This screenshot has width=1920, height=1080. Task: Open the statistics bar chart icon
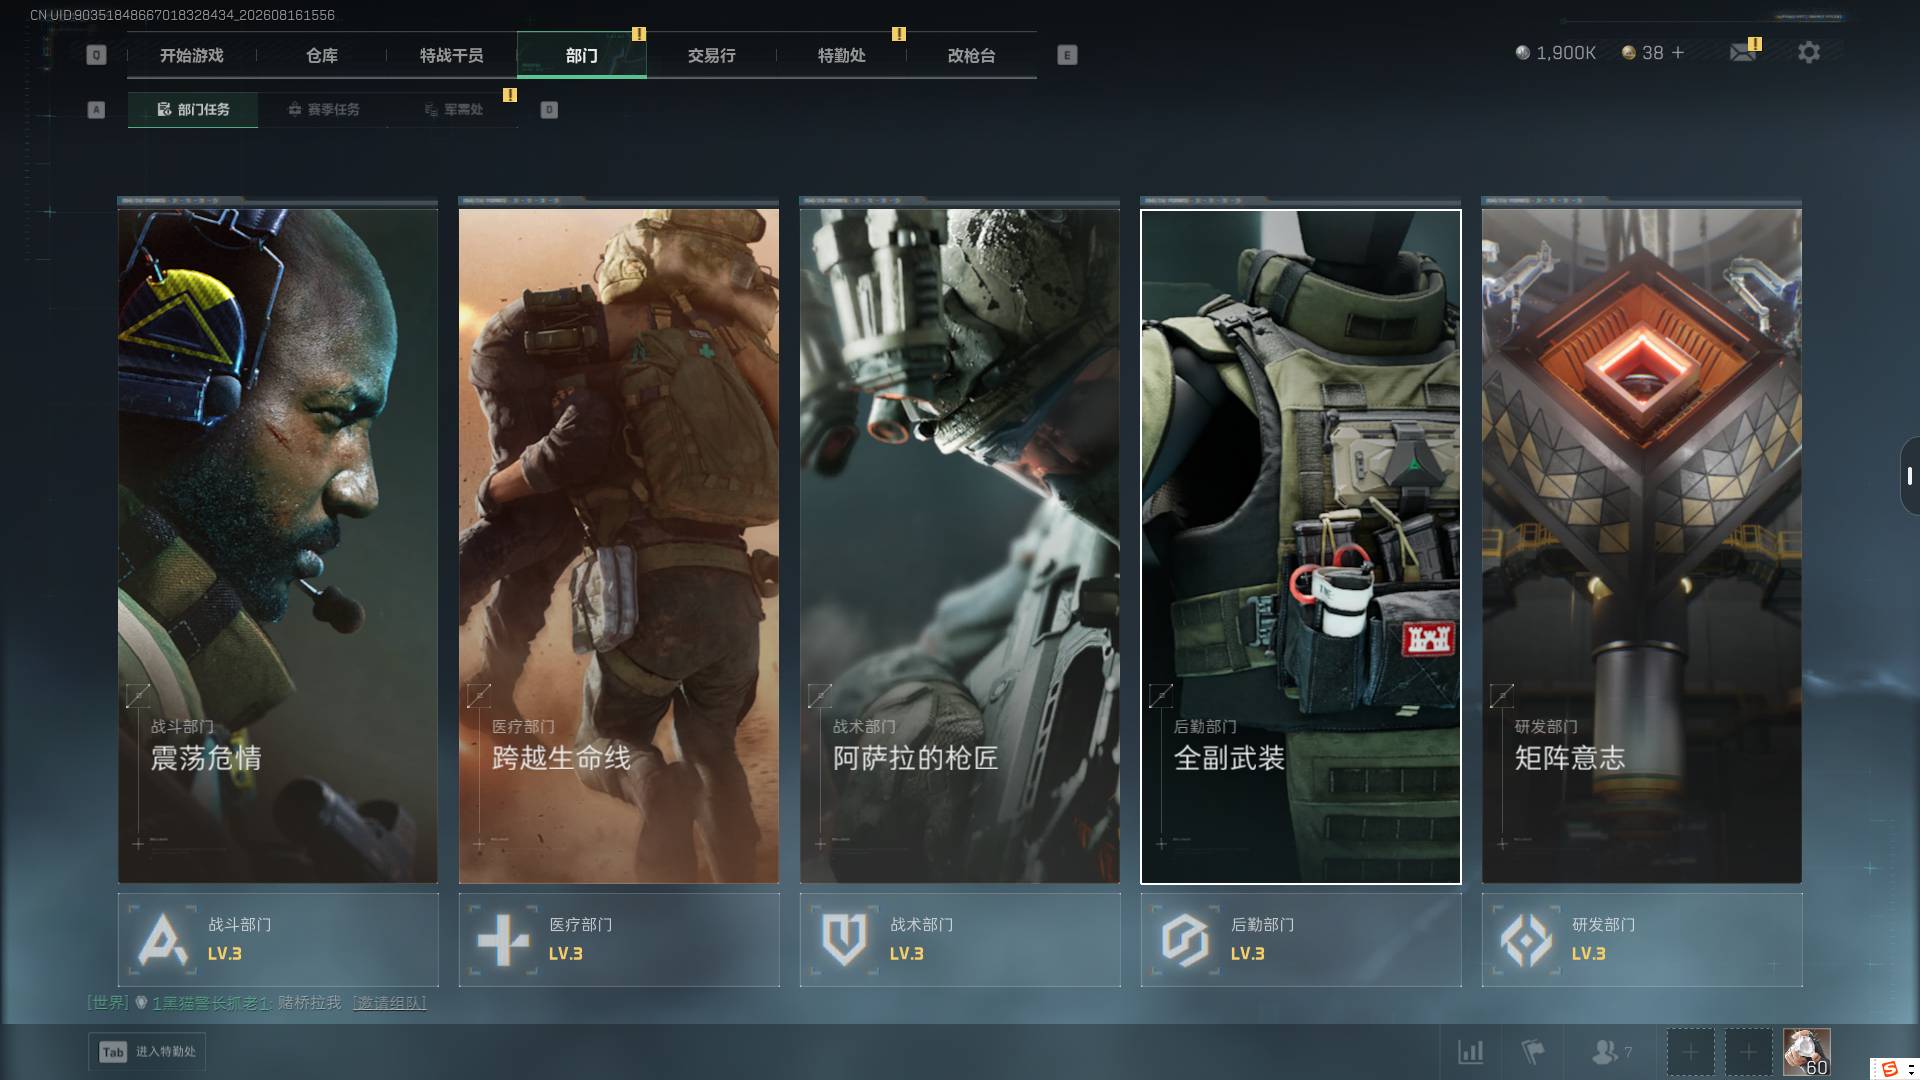[x=1470, y=1052]
